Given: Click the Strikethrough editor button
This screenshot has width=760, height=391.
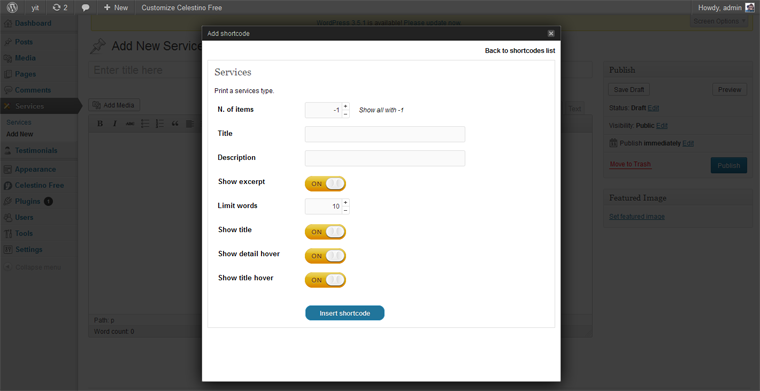Looking at the screenshot, I should [x=130, y=124].
